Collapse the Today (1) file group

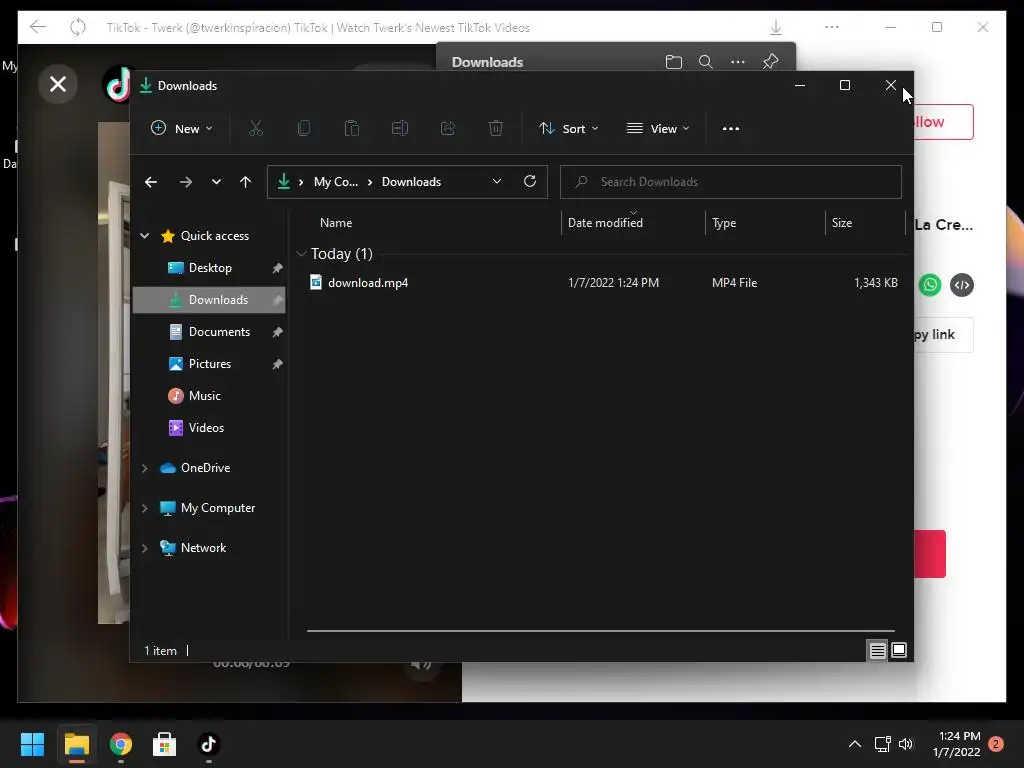coord(301,253)
